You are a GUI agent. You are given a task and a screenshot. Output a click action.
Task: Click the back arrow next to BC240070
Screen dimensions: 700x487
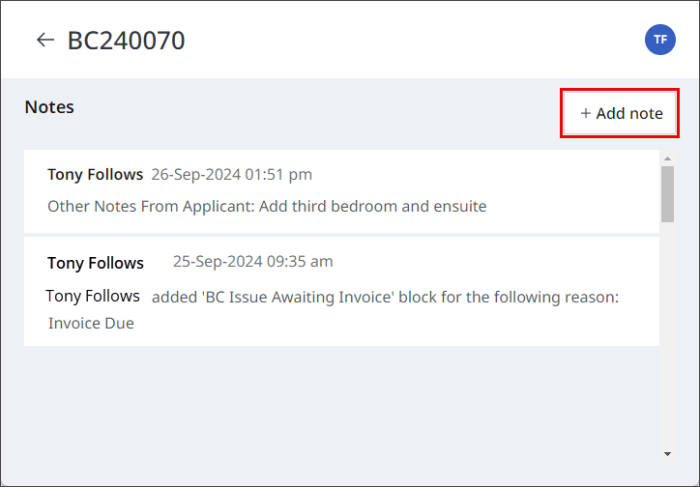coord(44,40)
